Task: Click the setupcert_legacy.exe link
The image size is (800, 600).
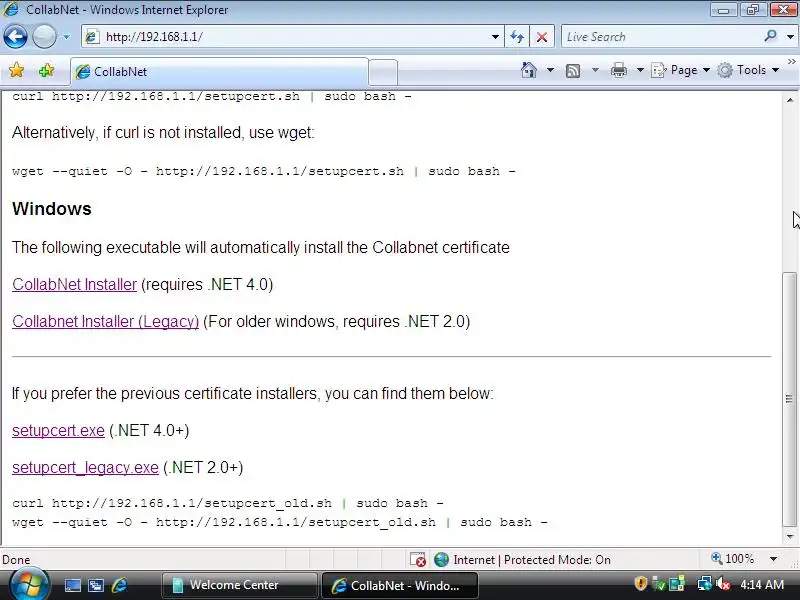Action: coord(85,467)
